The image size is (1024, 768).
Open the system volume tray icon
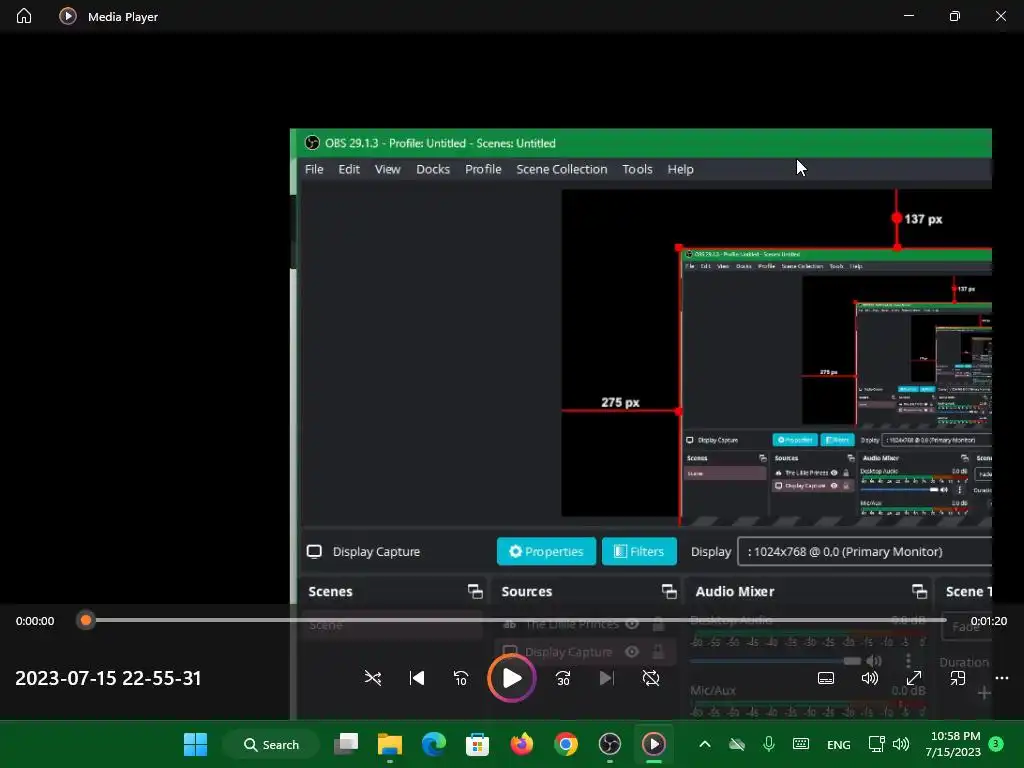pyautogui.click(x=901, y=744)
